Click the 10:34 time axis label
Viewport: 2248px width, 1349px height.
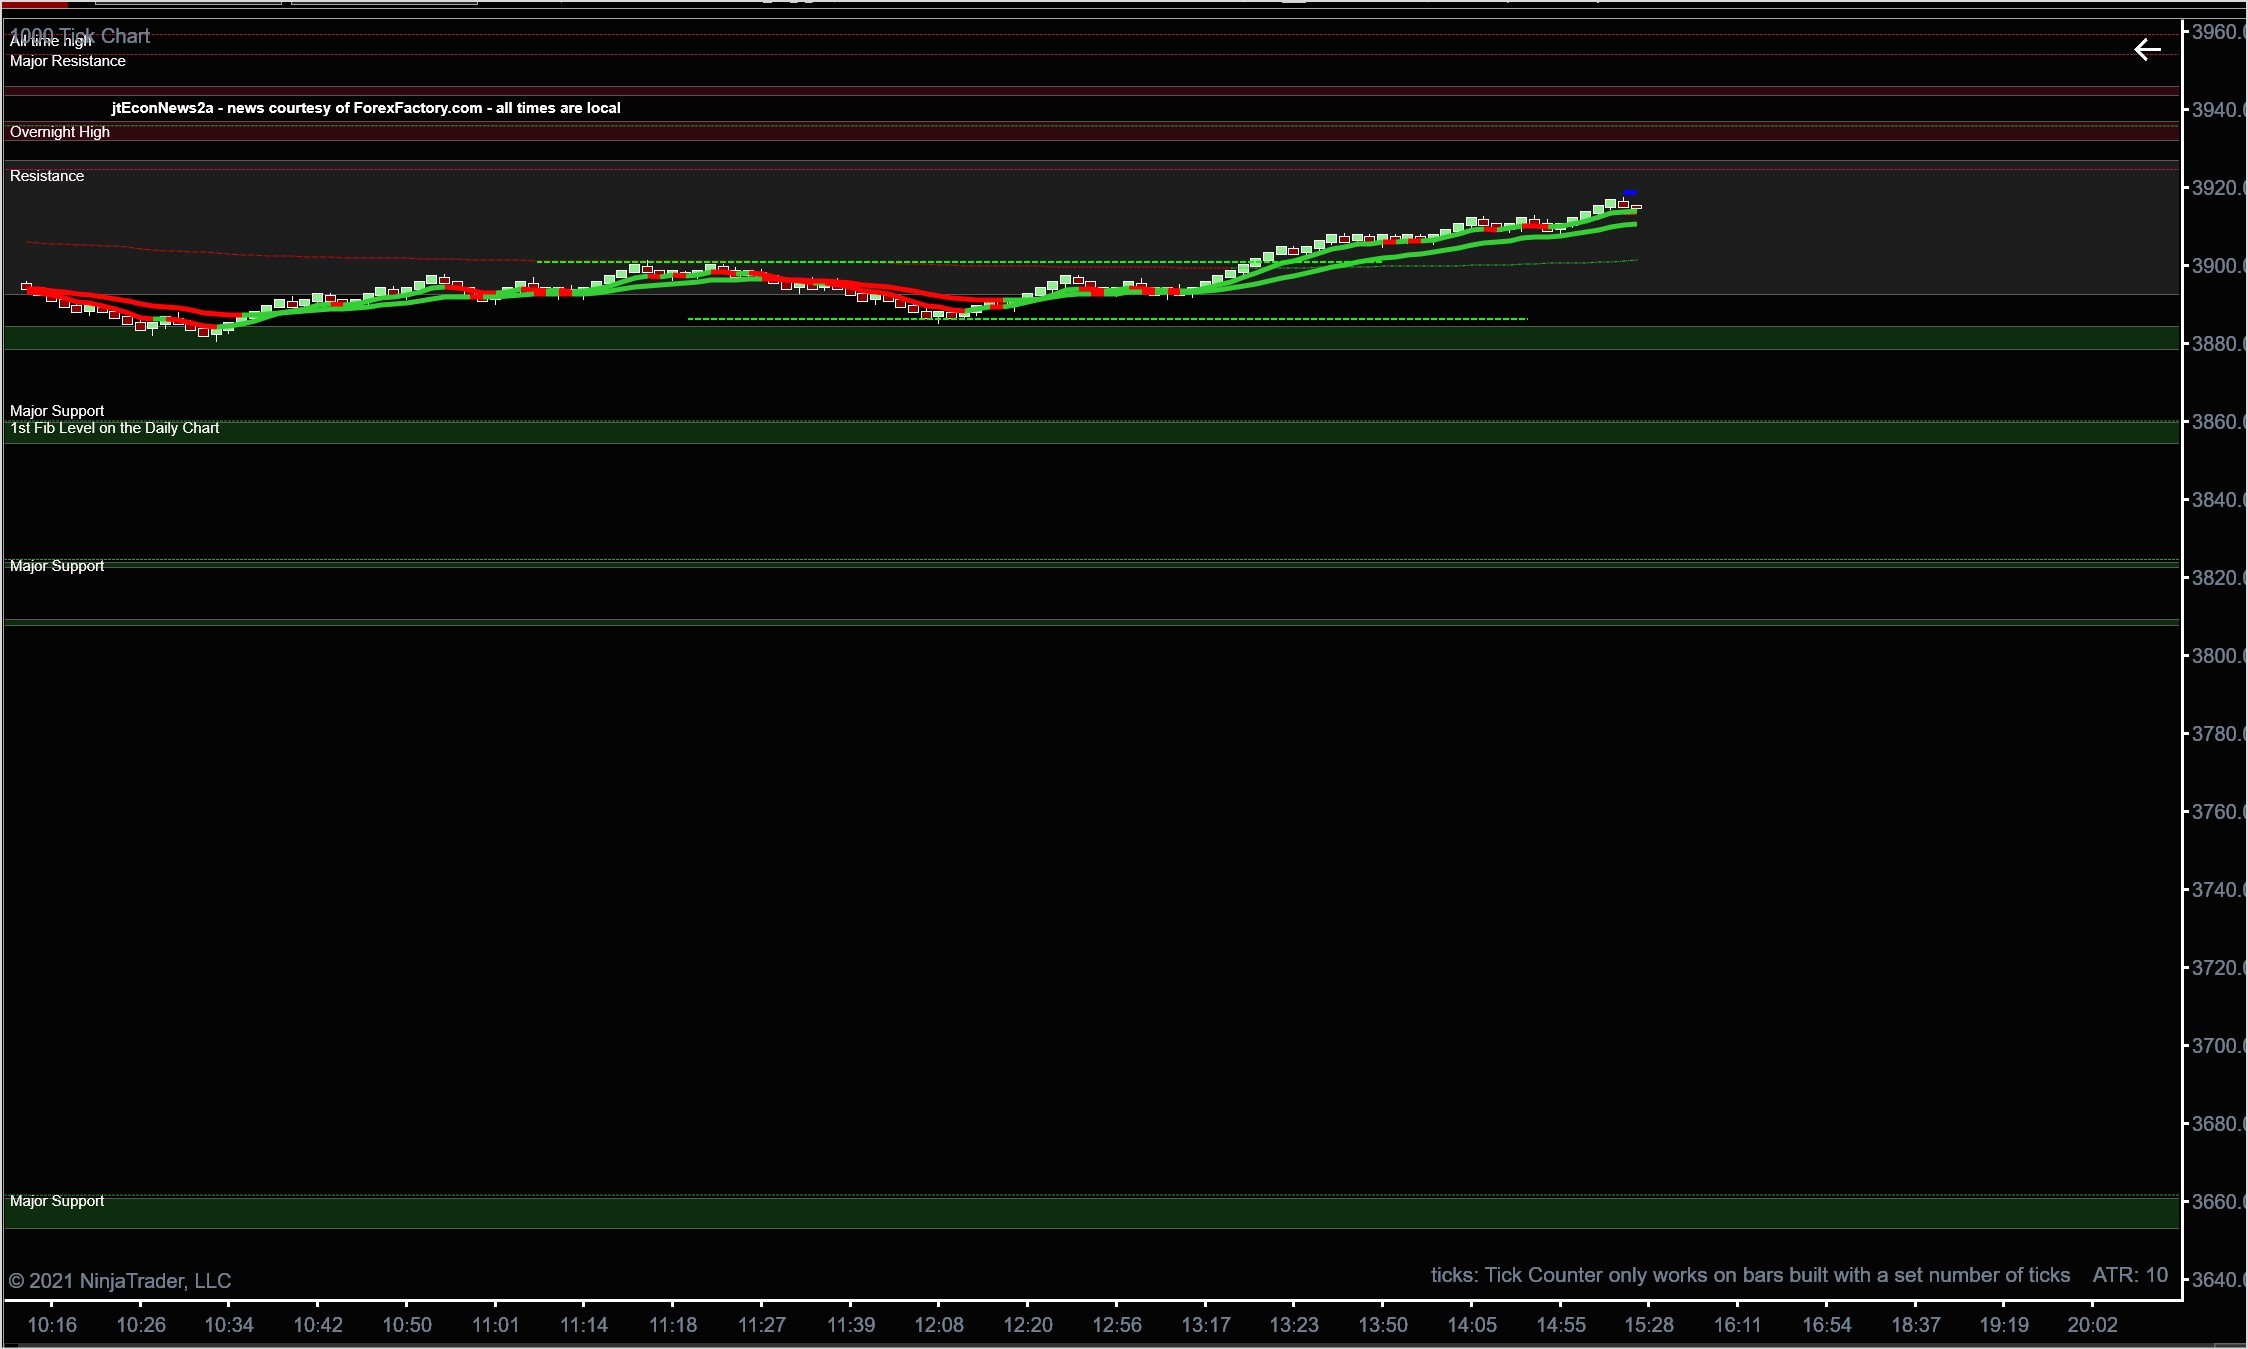pos(229,1325)
